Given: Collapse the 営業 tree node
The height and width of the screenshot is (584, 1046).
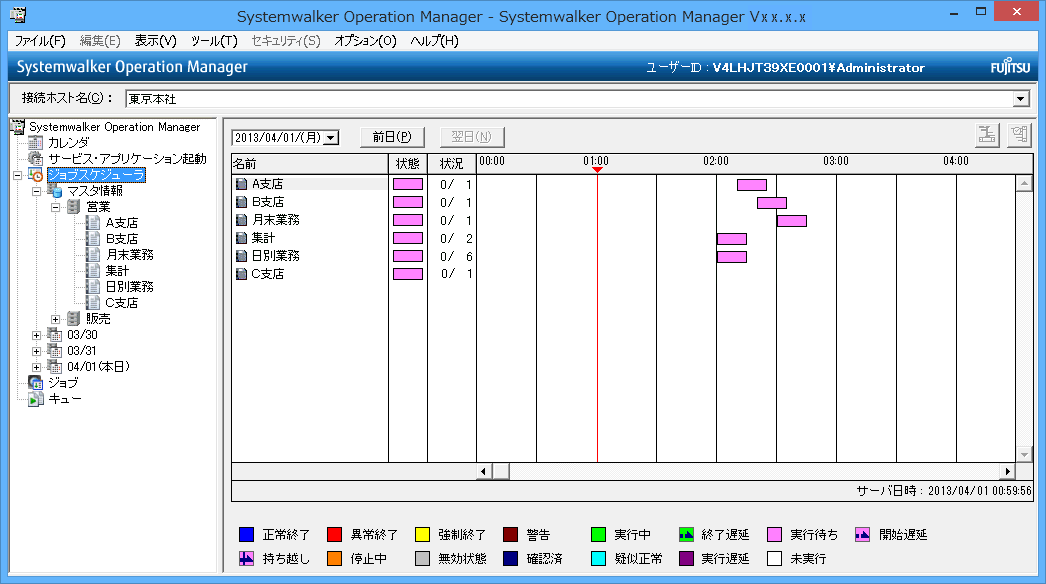Looking at the screenshot, I should pos(55,208).
